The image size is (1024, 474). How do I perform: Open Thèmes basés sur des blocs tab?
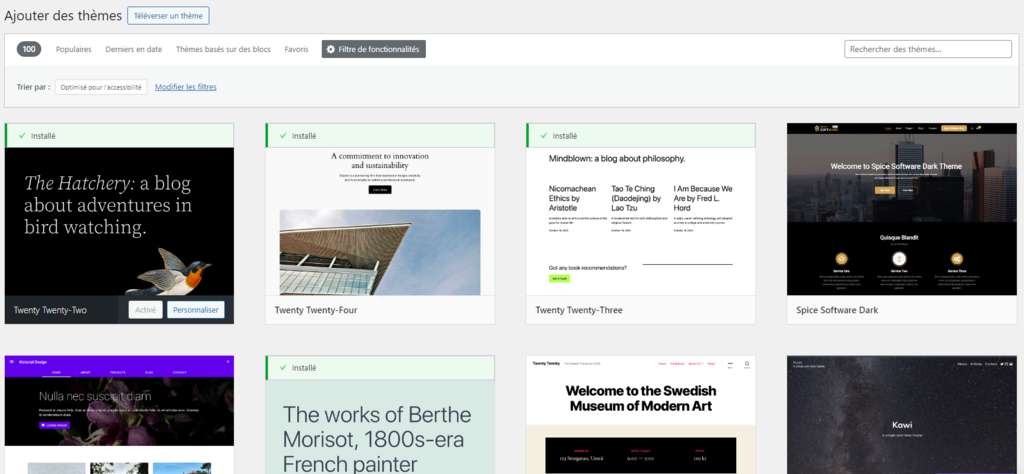tap(223, 49)
